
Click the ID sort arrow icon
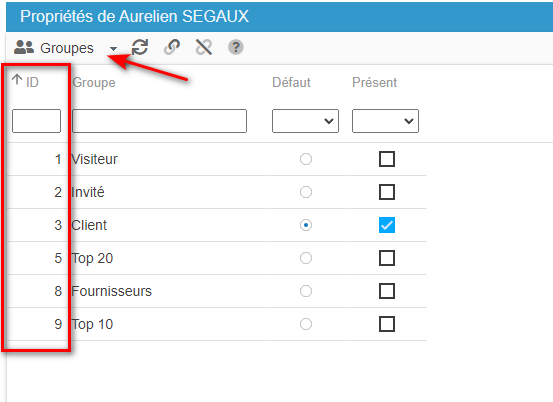pos(17,80)
